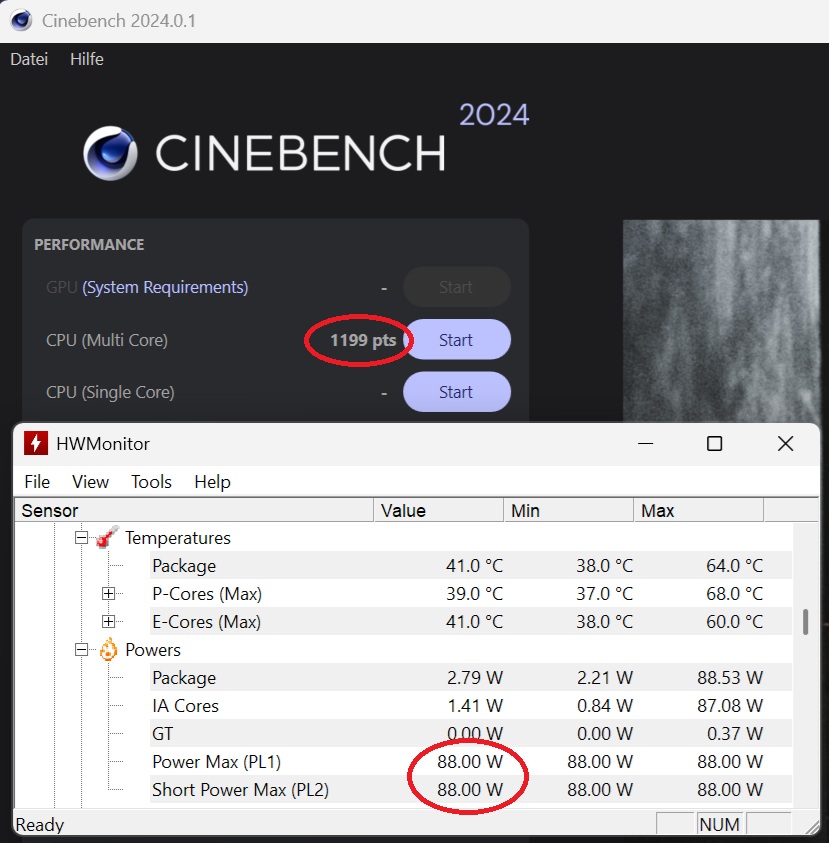829x843 pixels.
Task: Click the Cinebench app icon in title bar
Action: pyautogui.click(x=22, y=20)
